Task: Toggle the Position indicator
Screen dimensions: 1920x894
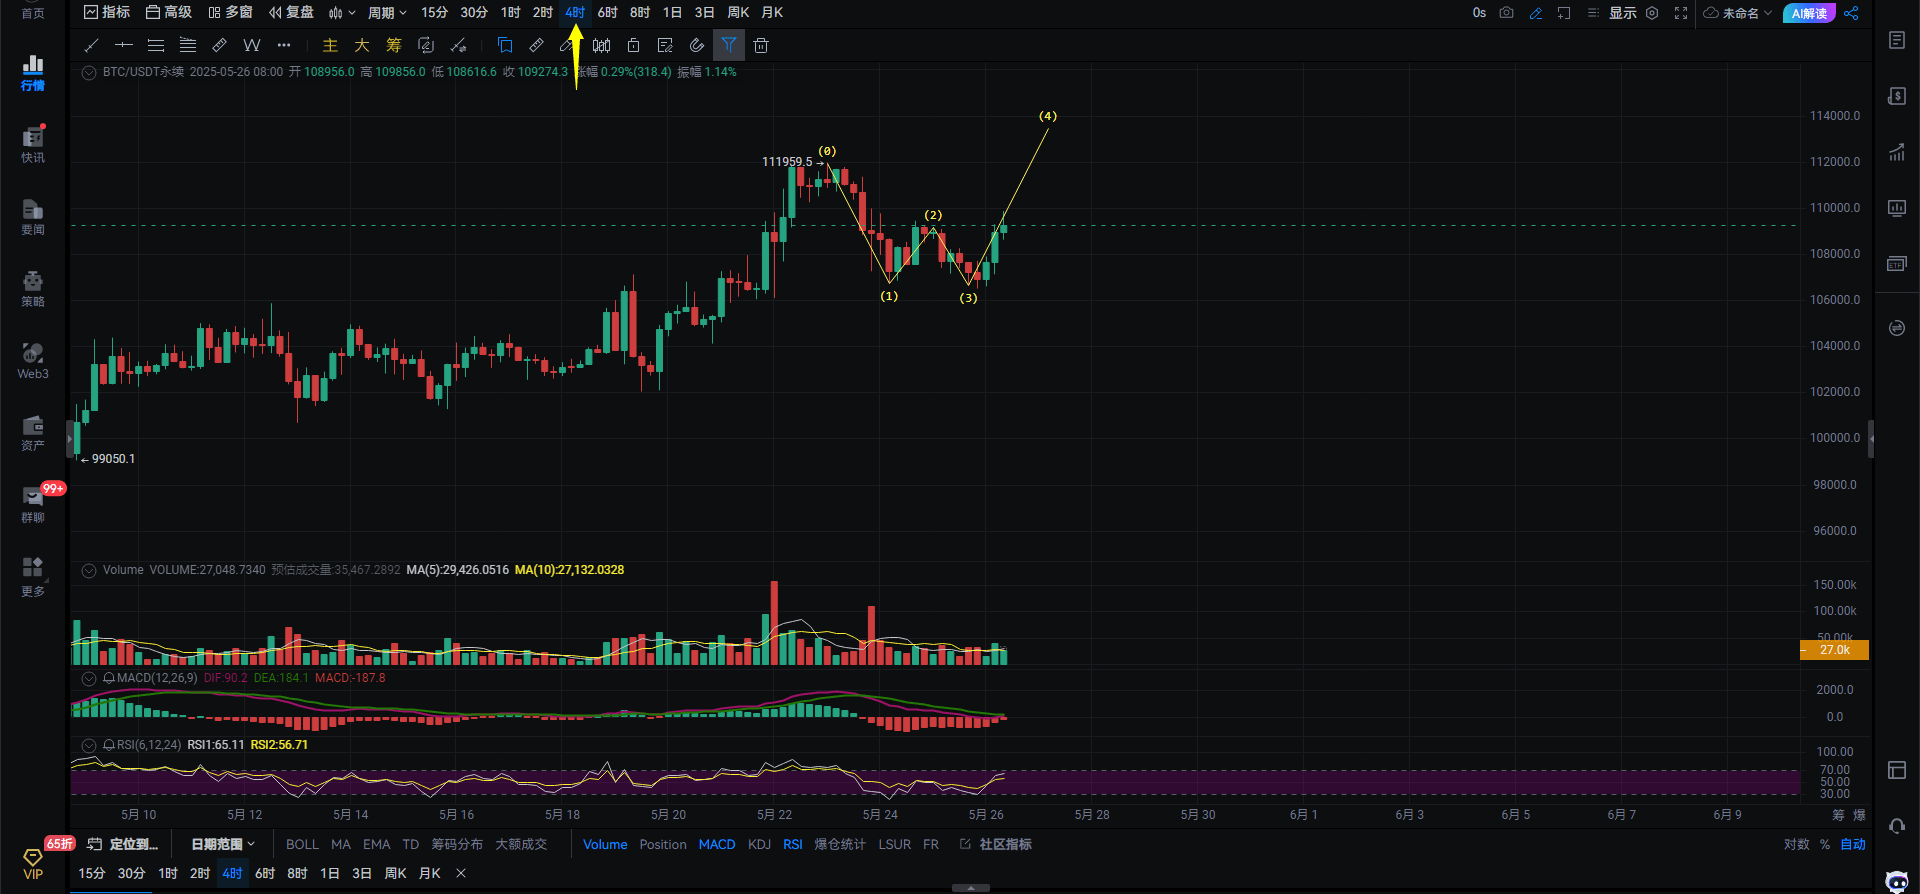Action: 663,844
